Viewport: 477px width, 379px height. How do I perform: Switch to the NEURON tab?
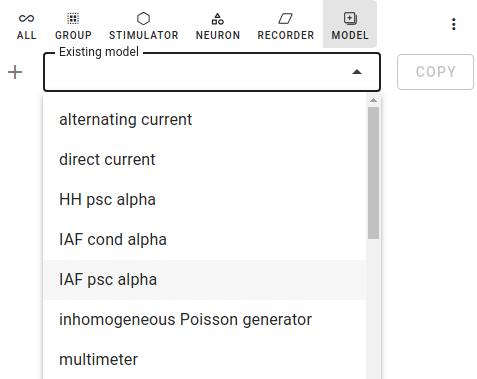(x=218, y=25)
